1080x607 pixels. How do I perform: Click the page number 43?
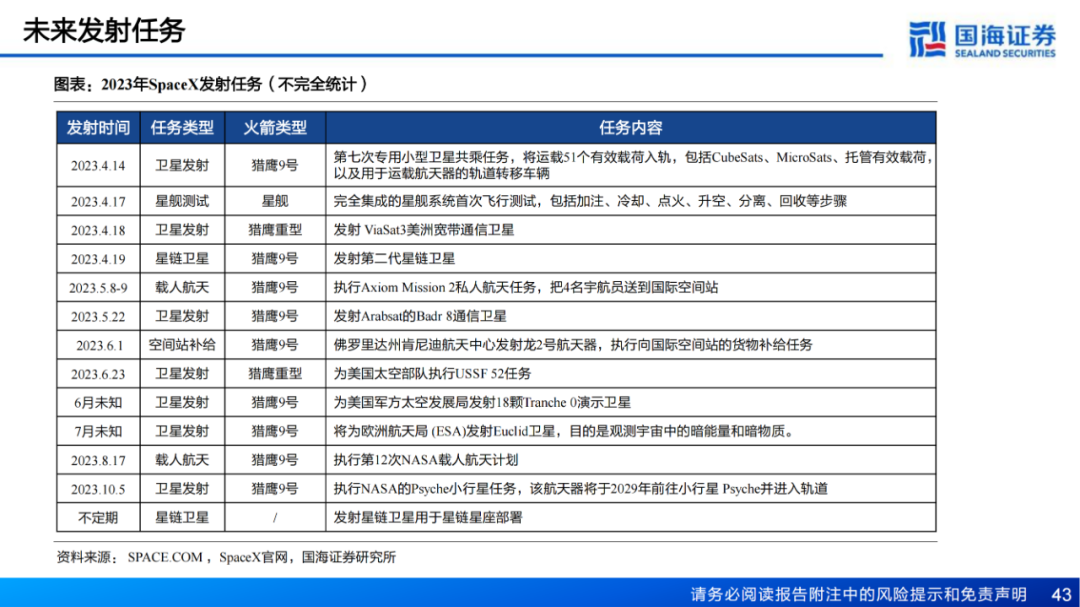click(1061, 594)
